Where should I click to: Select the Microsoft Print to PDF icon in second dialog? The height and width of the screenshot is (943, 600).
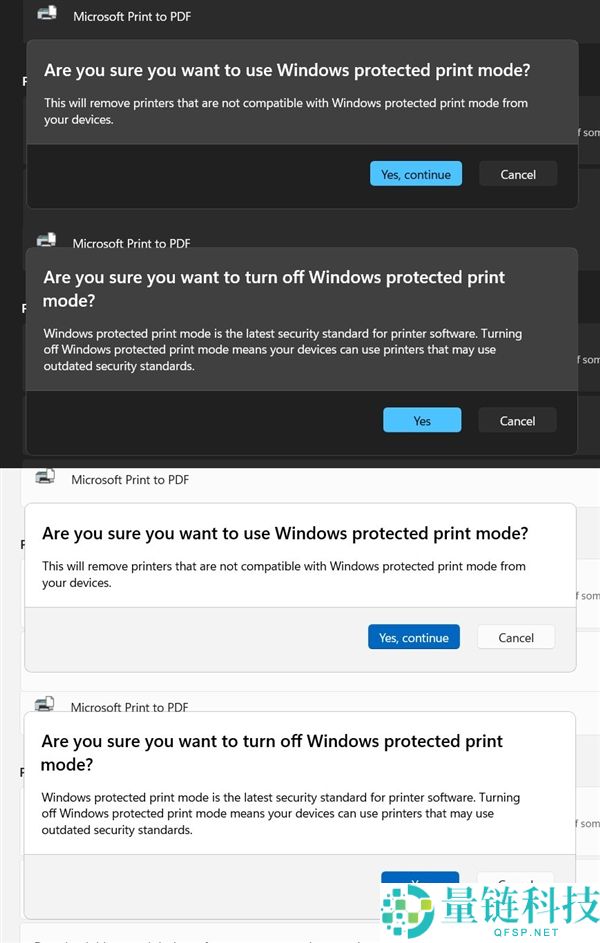[x=46, y=239]
